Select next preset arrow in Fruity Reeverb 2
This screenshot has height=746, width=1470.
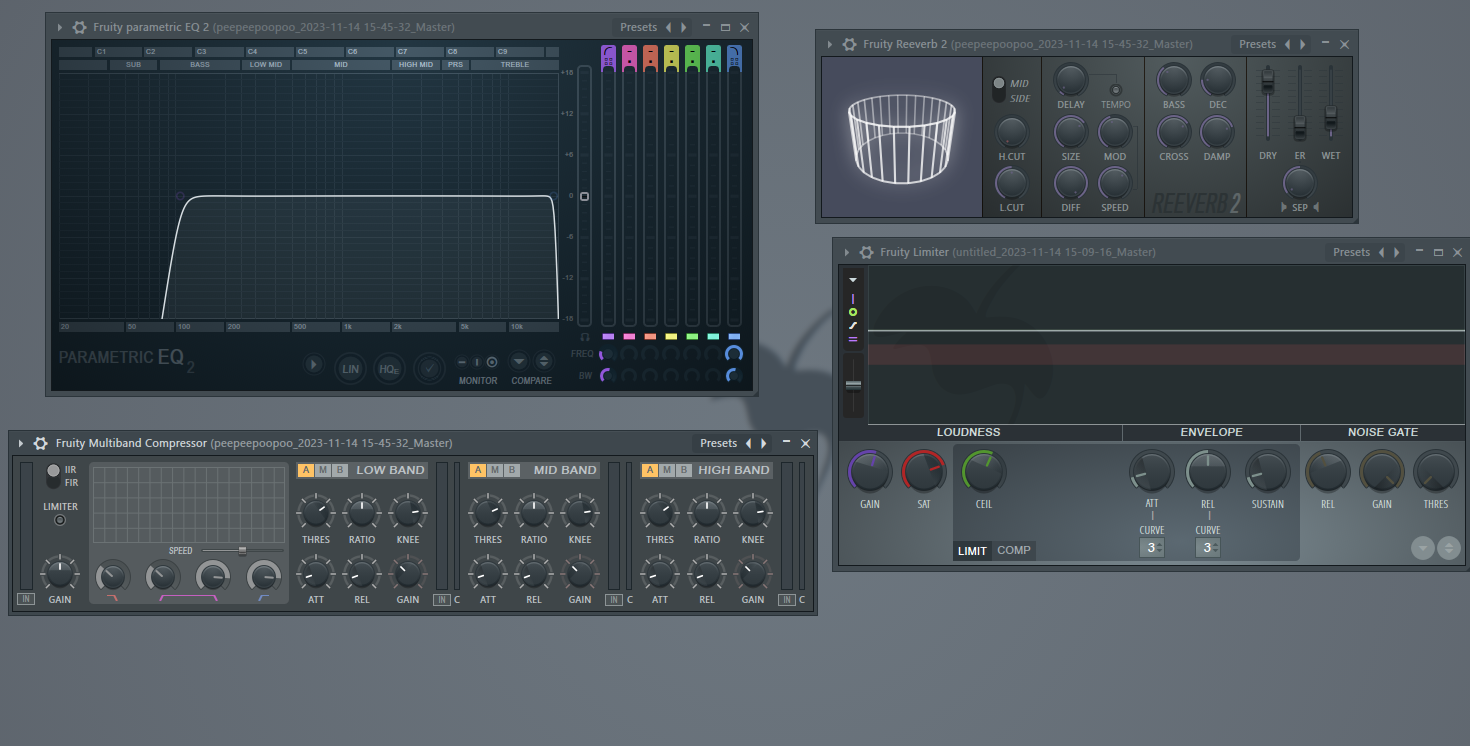[x=1303, y=44]
